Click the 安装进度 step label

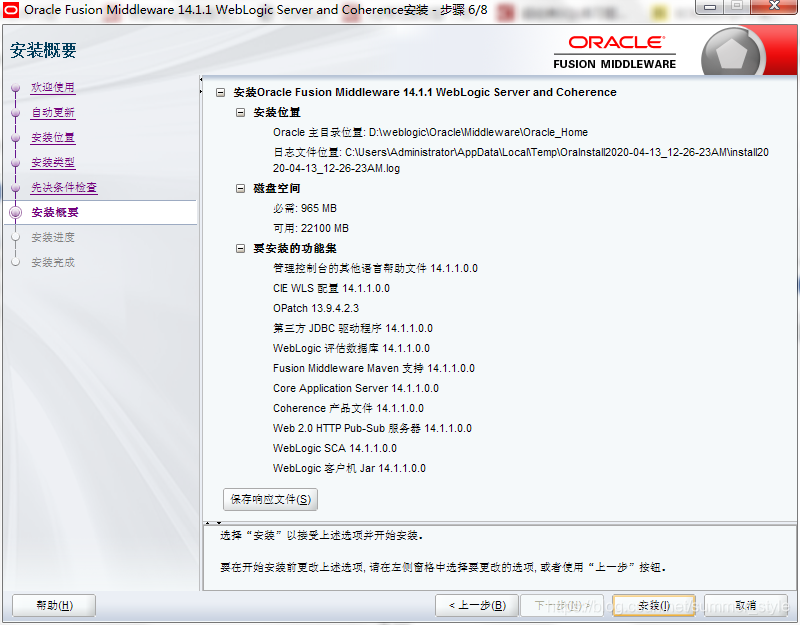coord(53,237)
